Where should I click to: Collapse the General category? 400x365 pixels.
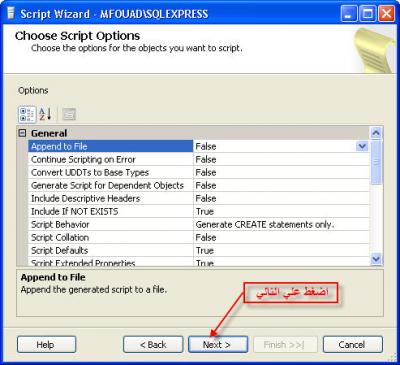pos(22,133)
